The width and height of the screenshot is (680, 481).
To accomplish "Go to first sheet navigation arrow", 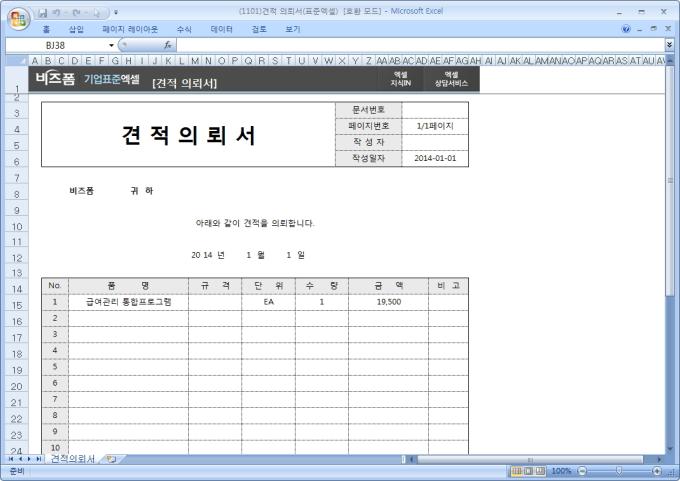I will [11, 459].
